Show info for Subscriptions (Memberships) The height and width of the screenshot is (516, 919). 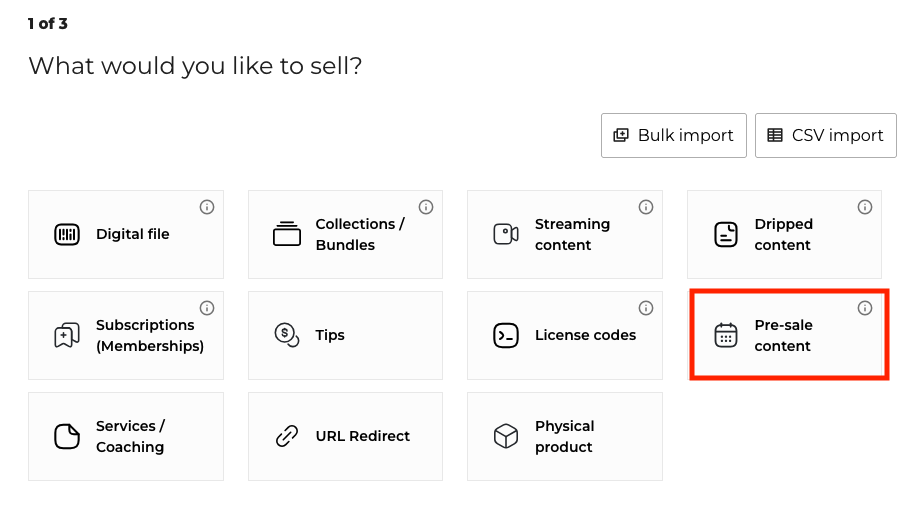tap(207, 308)
